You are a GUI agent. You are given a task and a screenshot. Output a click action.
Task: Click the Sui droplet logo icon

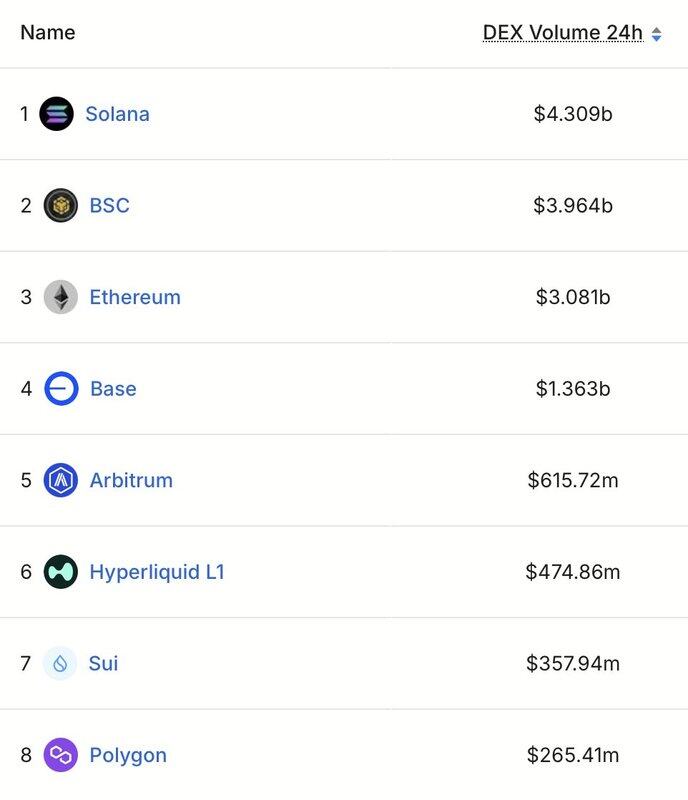pyautogui.click(x=61, y=663)
